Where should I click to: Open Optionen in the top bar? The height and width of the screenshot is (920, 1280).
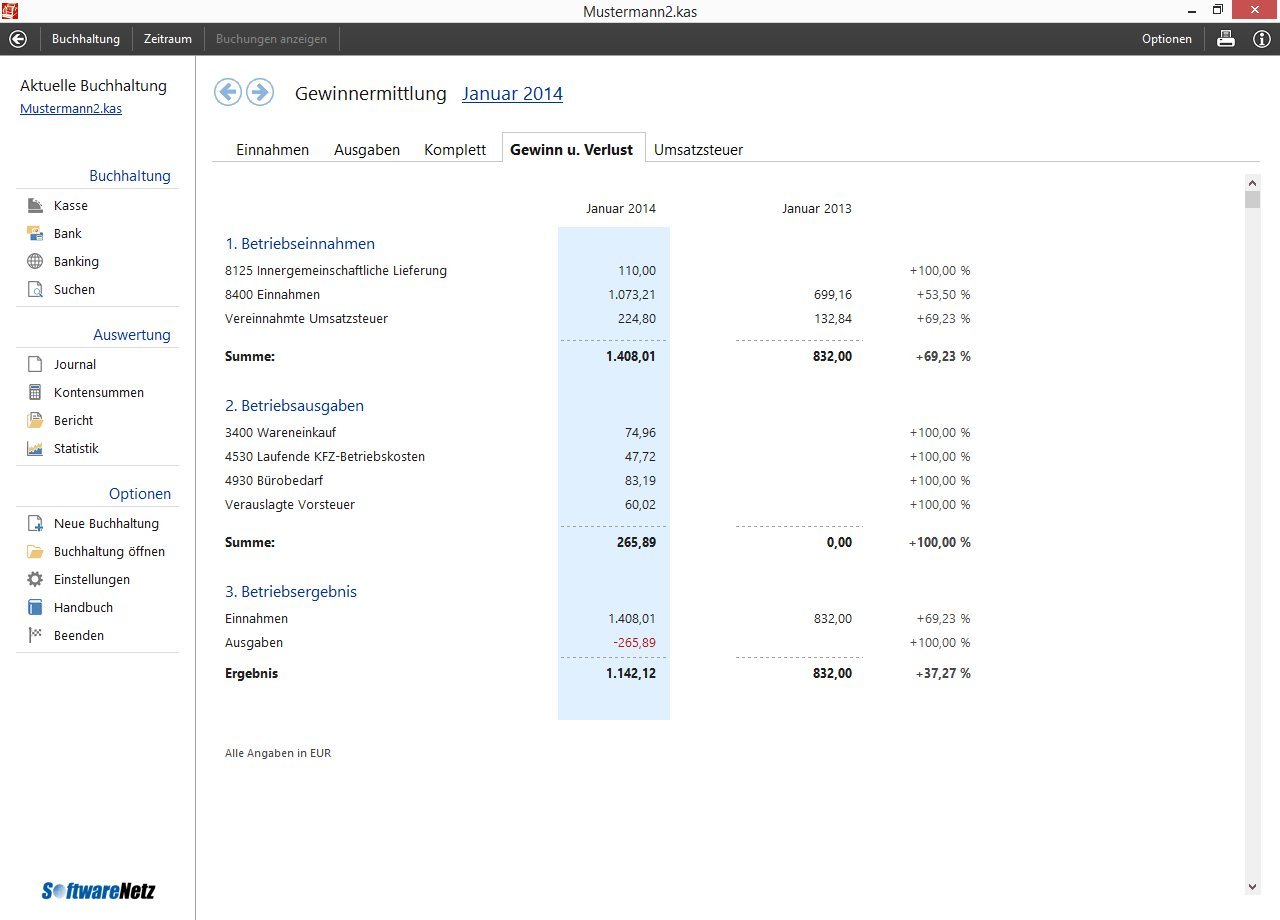(x=1167, y=39)
